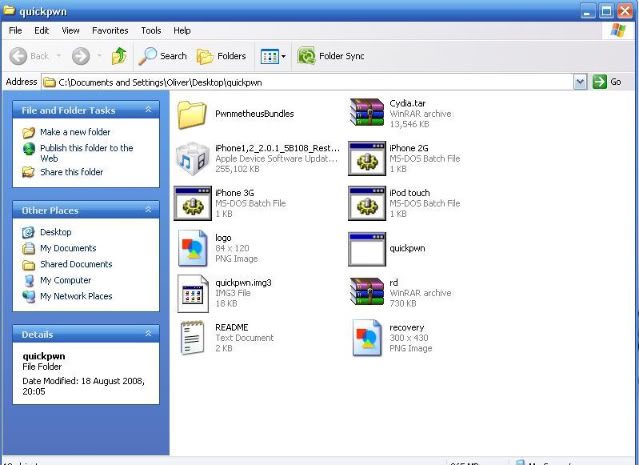Select the Cydia.tar WinRAR archive icon
This screenshot has width=639, height=465.
(367, 112)
